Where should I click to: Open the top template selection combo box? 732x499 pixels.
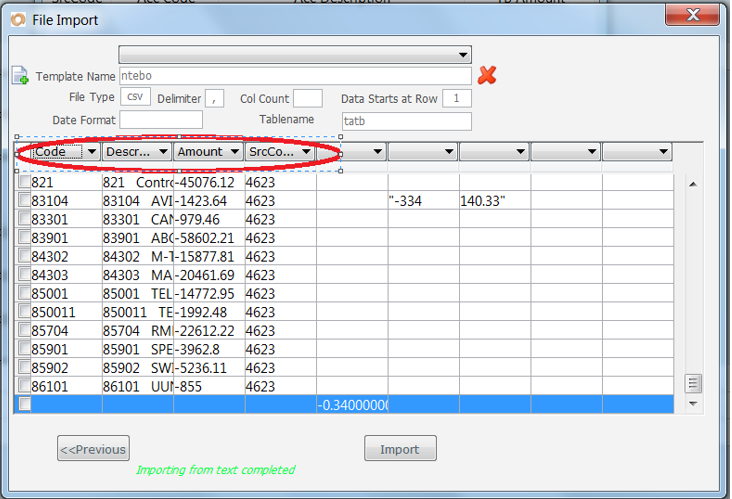pos(295,54)
